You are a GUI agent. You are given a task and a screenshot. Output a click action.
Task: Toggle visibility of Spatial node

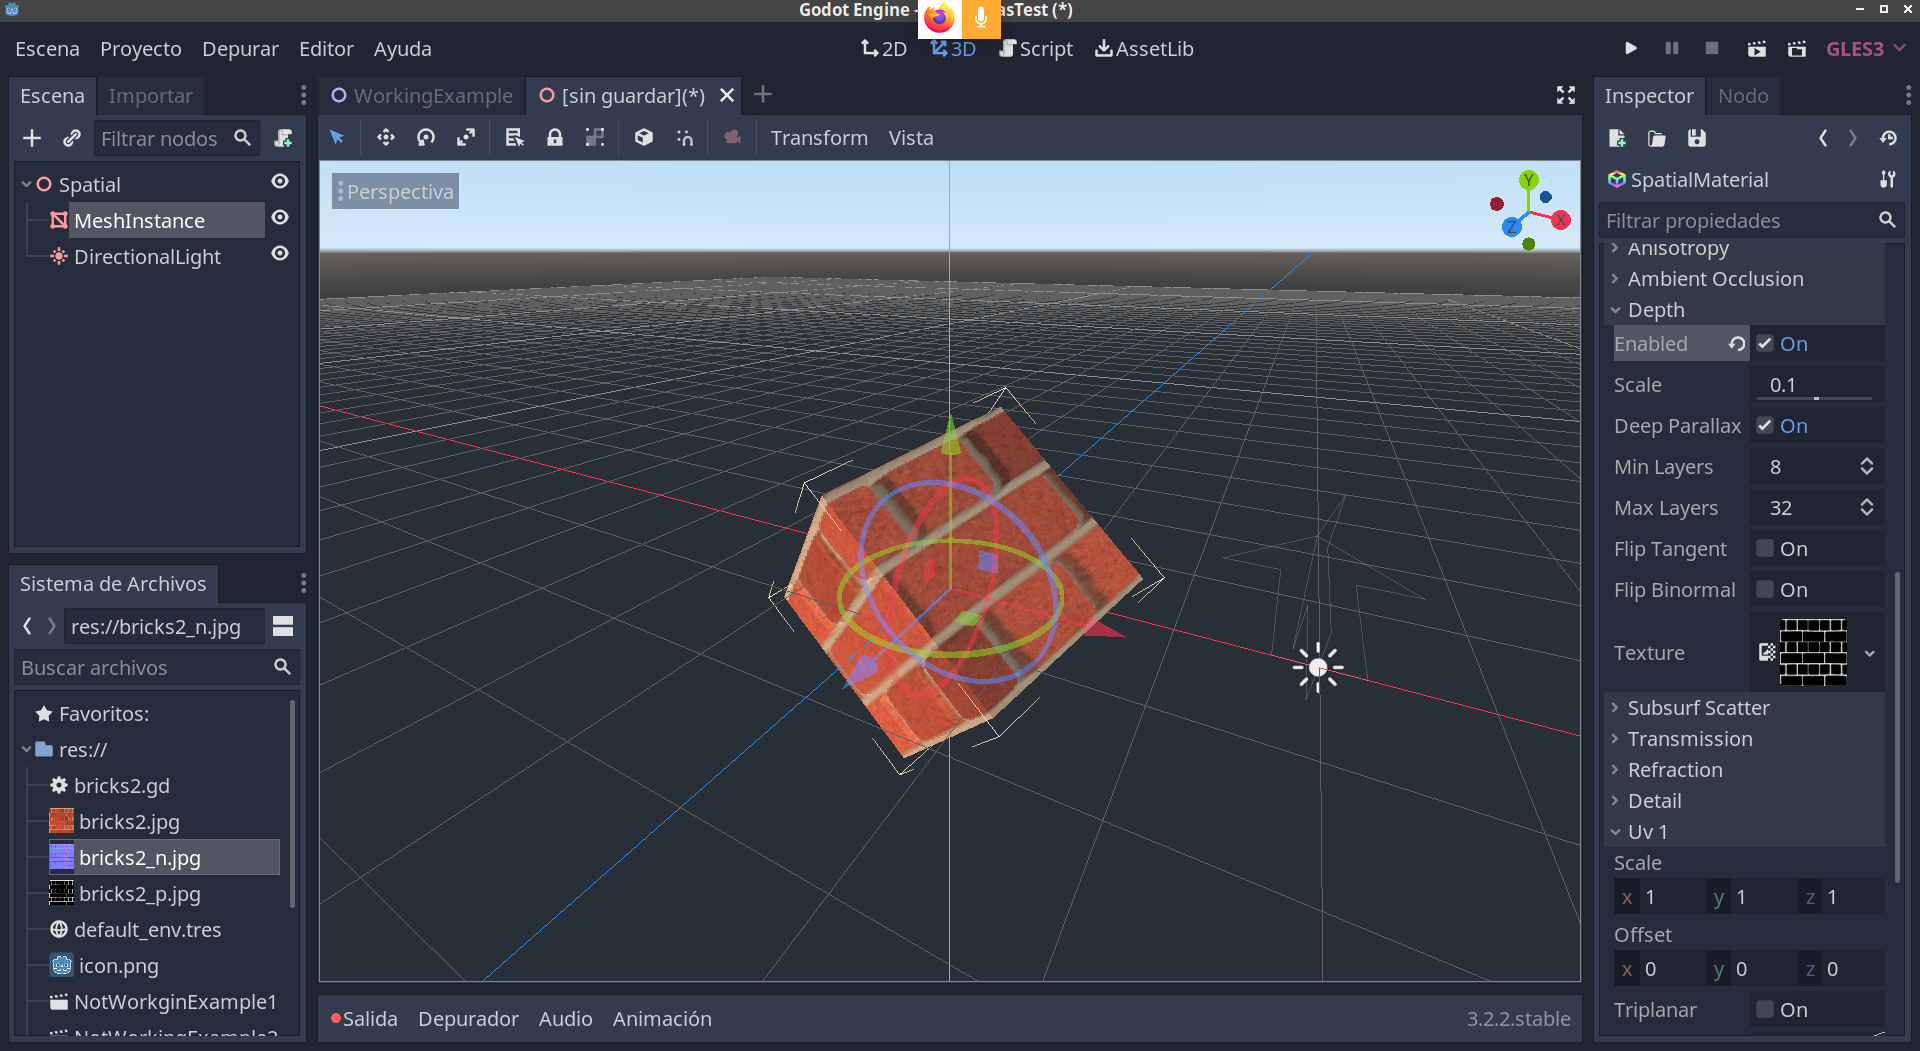(280, 181)
